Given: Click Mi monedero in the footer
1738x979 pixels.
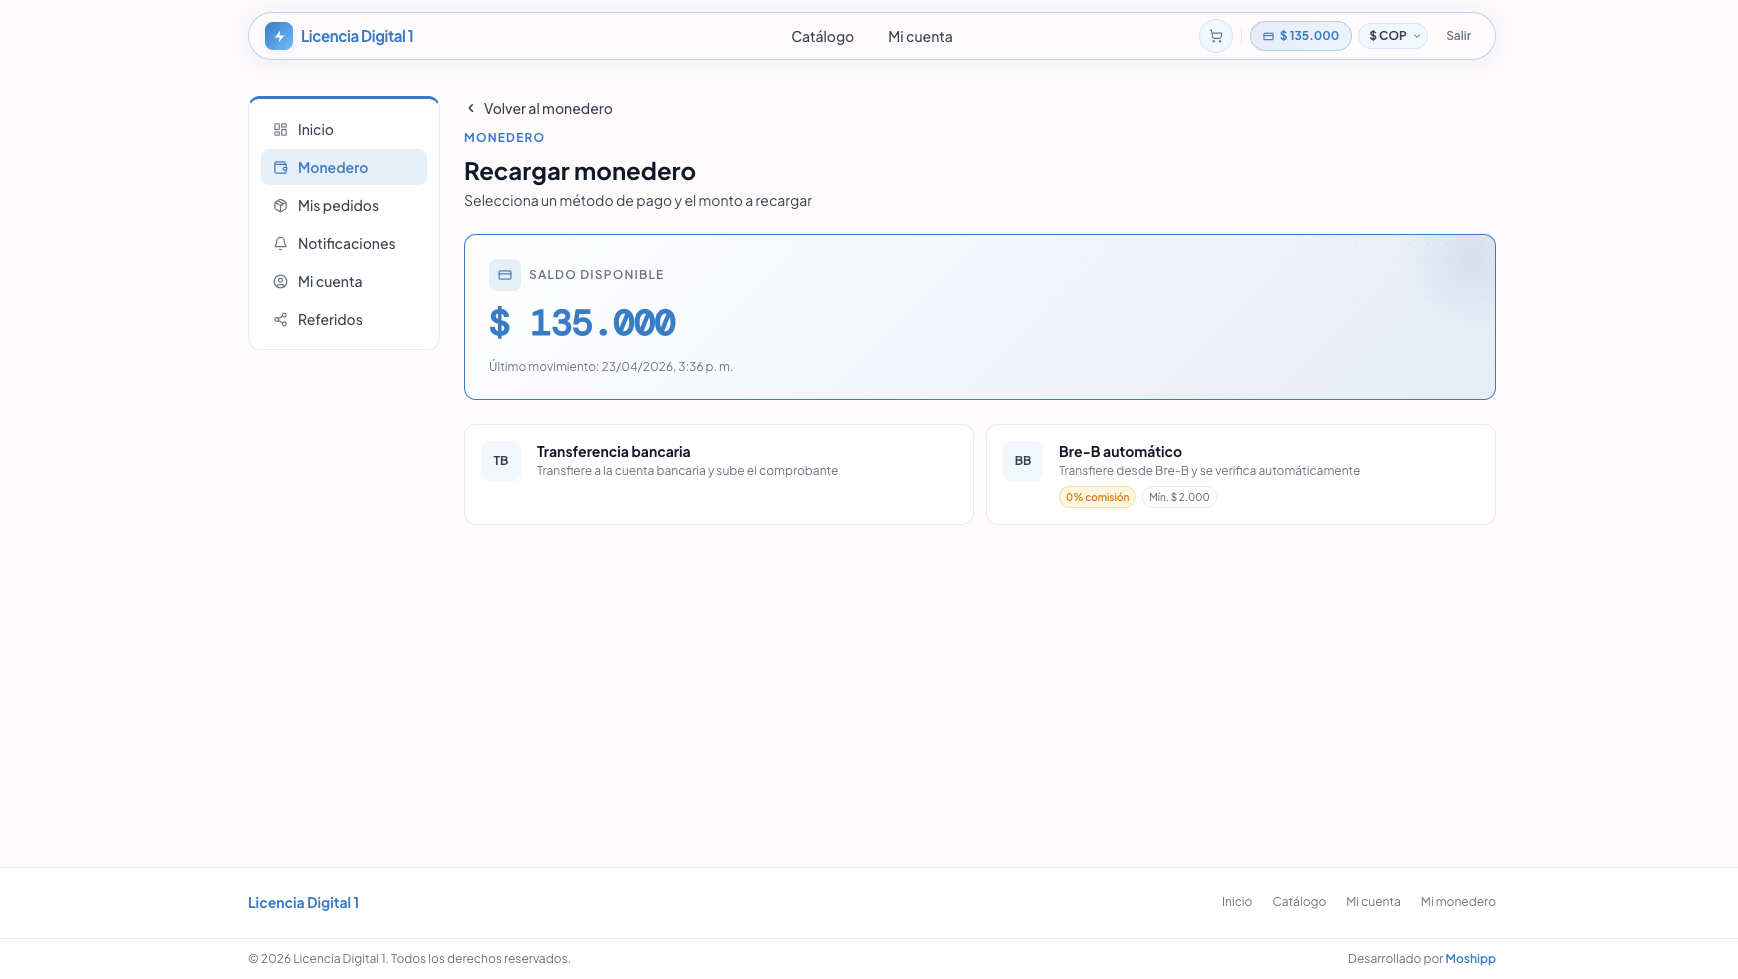Looking at the screenshot, I should coord(1458,901).
